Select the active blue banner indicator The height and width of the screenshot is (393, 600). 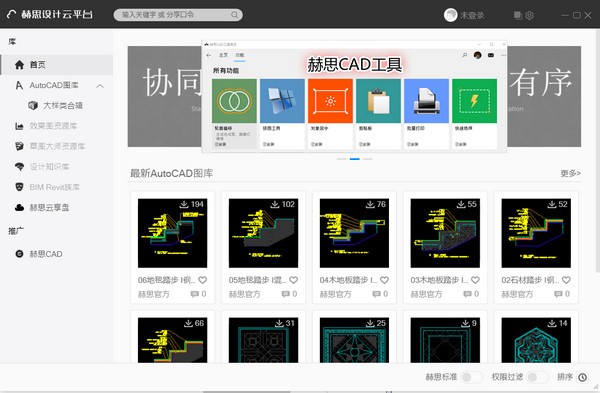pyautogui.click(x=355, y=159)
